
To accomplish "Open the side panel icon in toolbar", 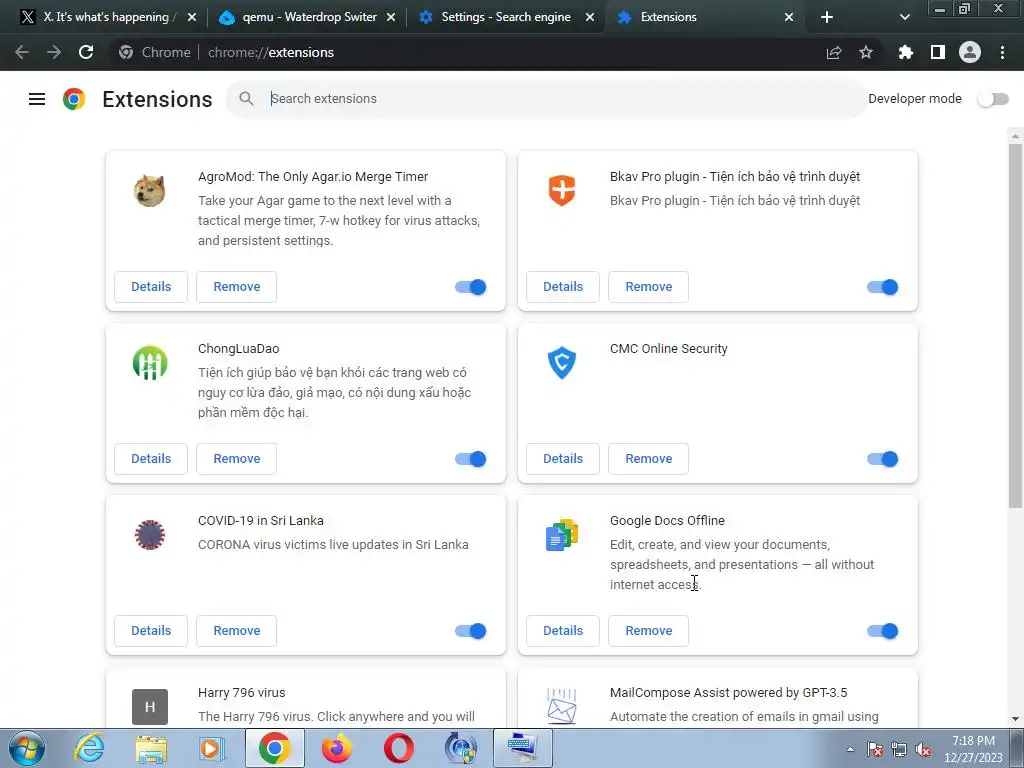I will pyautogui.click(x=938, y=52).
